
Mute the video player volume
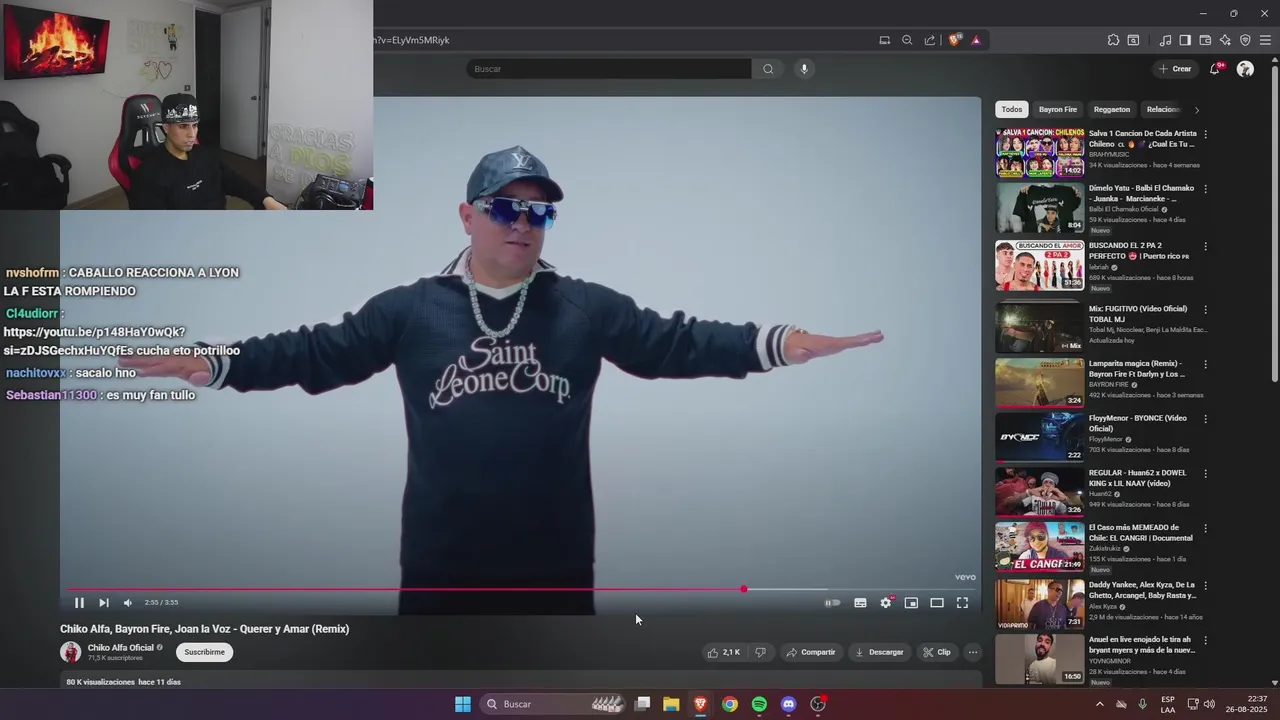click(x=128, y=603)
